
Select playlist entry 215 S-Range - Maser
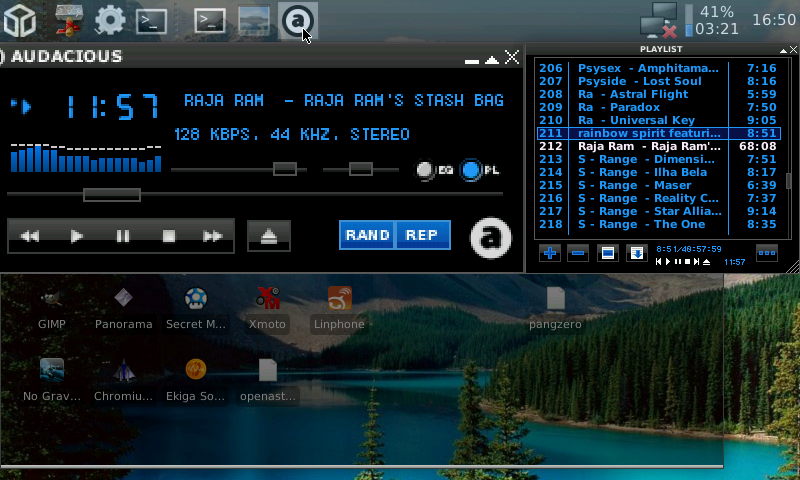pyautogui.click(x=658, y=186)
